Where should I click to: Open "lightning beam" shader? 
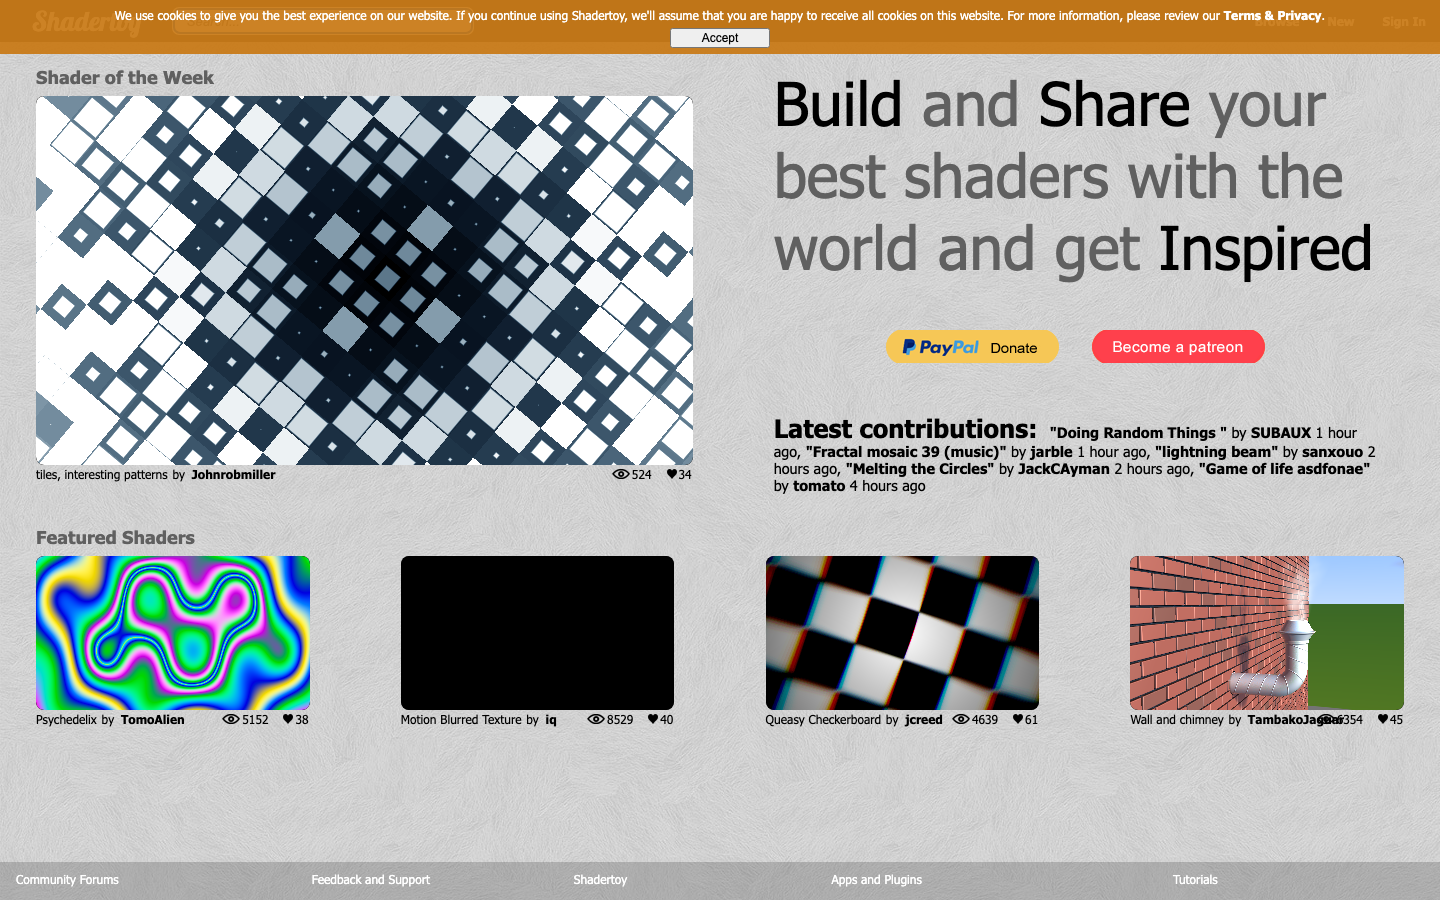(x=1216, y=452)
